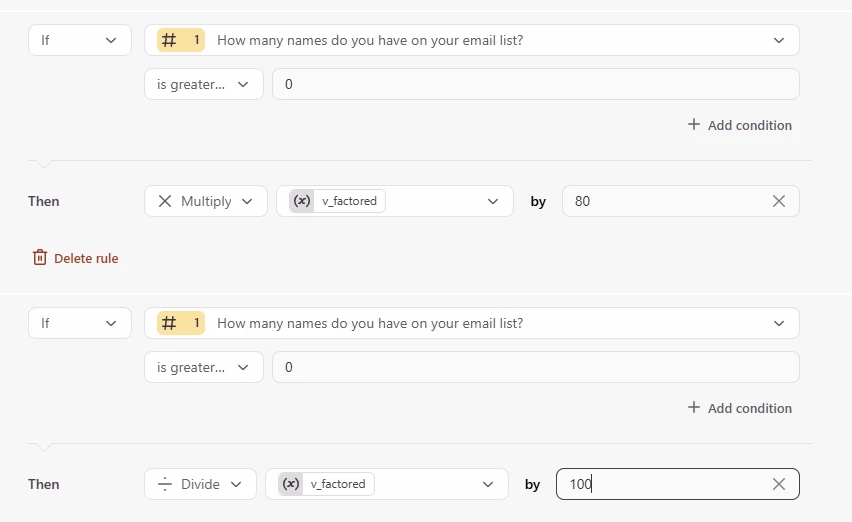Click number question icon in second rule
This screenshot has width=852, height=522.
click(170, 323)
